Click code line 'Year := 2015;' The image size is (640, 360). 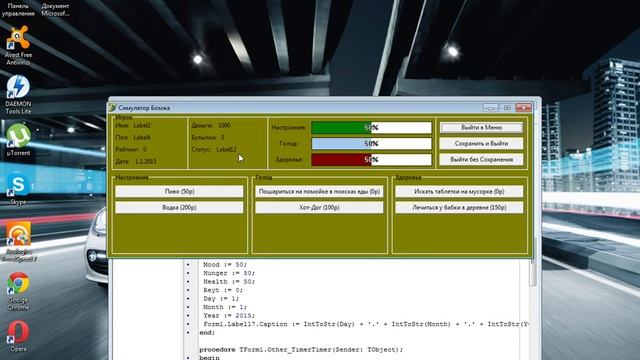coord(229,316)
